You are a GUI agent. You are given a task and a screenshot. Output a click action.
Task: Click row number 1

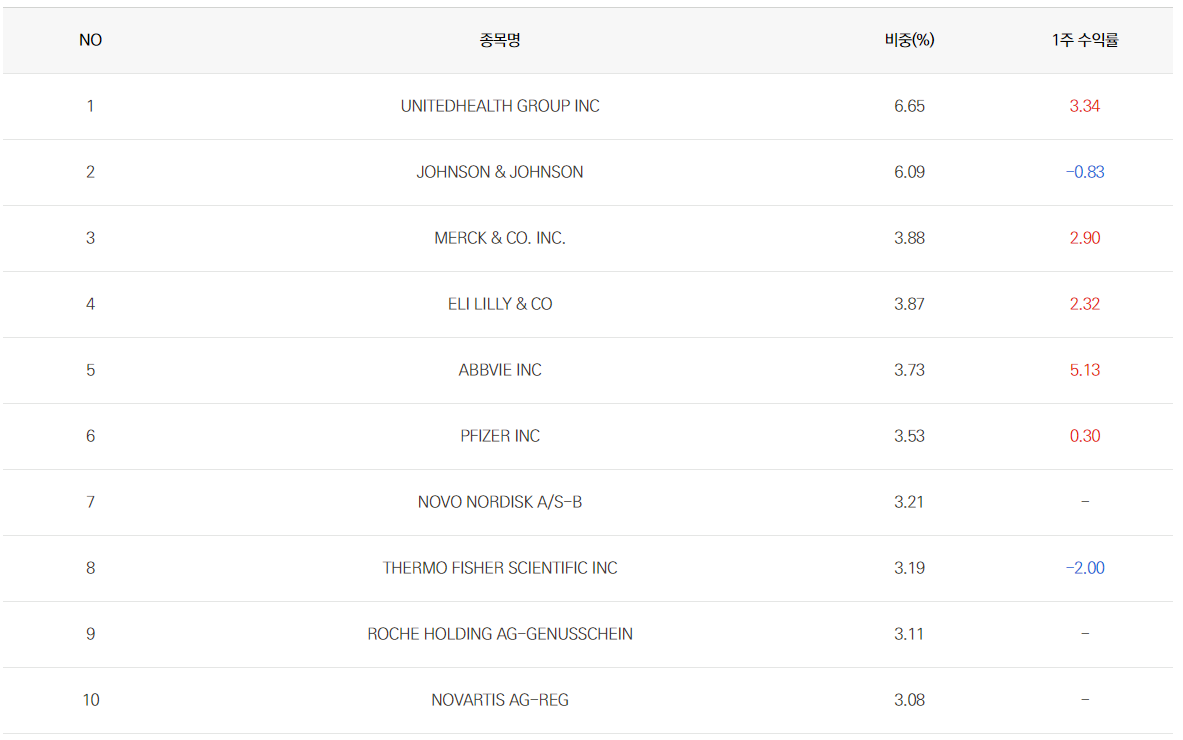coord(91,106)
